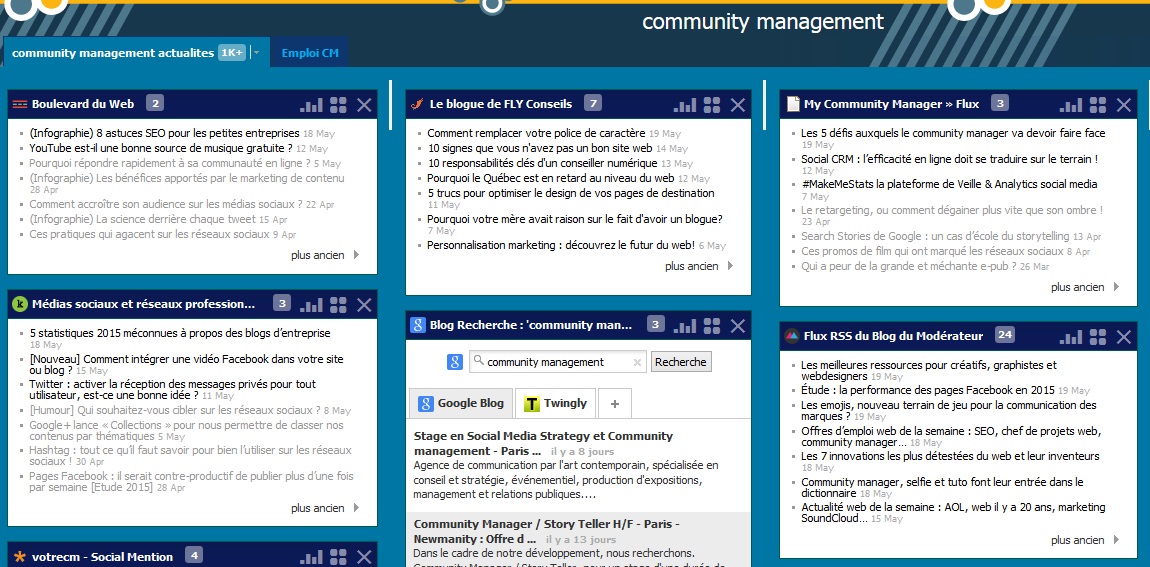The height and width of the screenshot is (567, 1150).
Task: Click grid view icon in Le blogue de FLY Conseils
Action: coord(712,104)
